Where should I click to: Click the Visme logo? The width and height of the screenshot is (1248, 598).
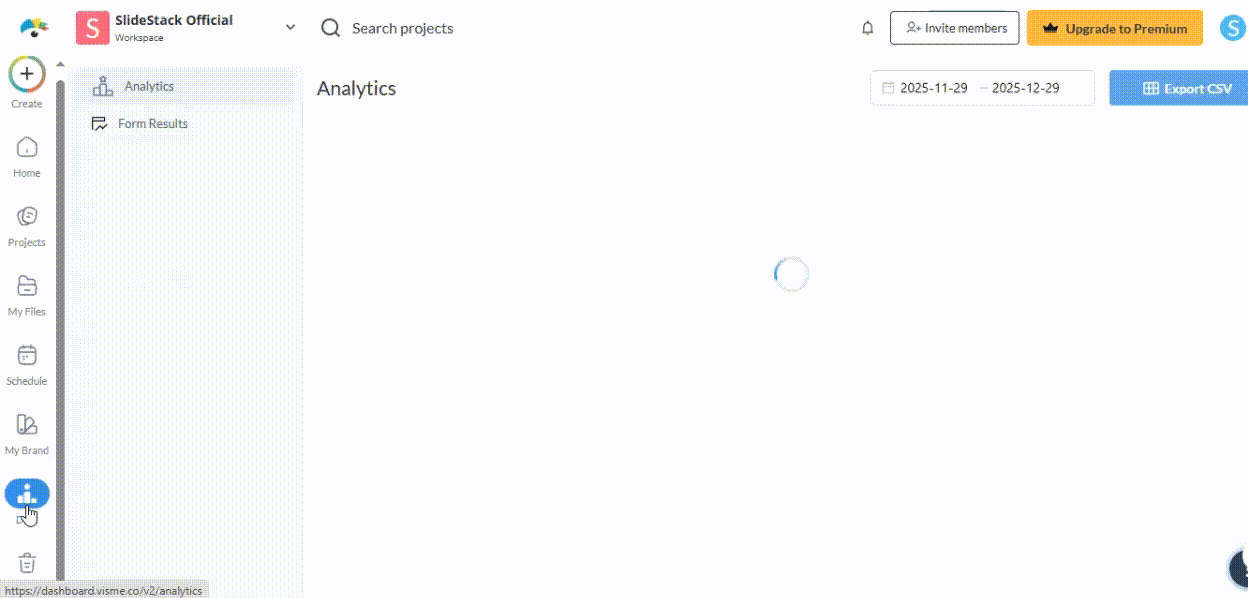34,28
